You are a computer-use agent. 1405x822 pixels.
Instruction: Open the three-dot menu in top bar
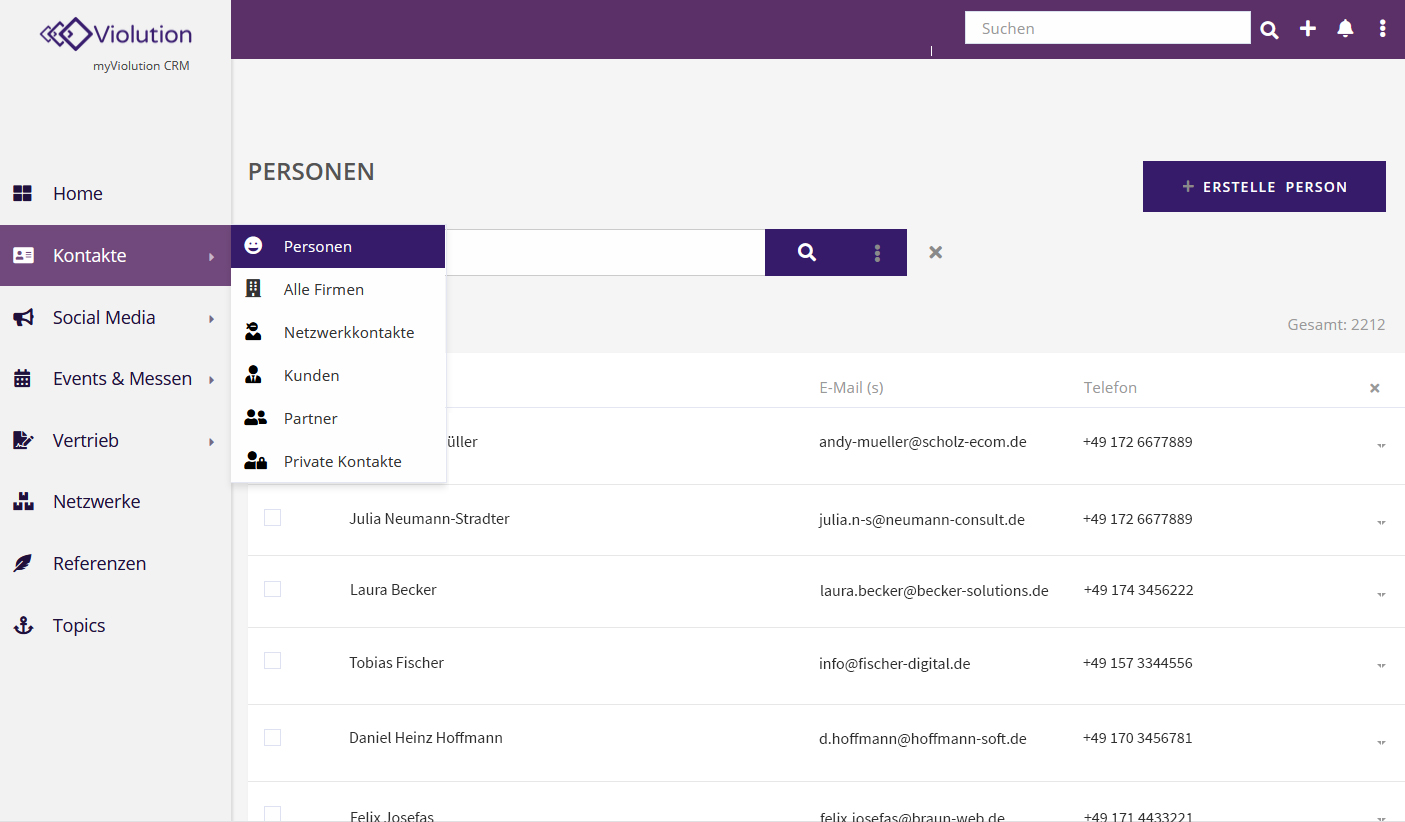tap(1382, 29)
